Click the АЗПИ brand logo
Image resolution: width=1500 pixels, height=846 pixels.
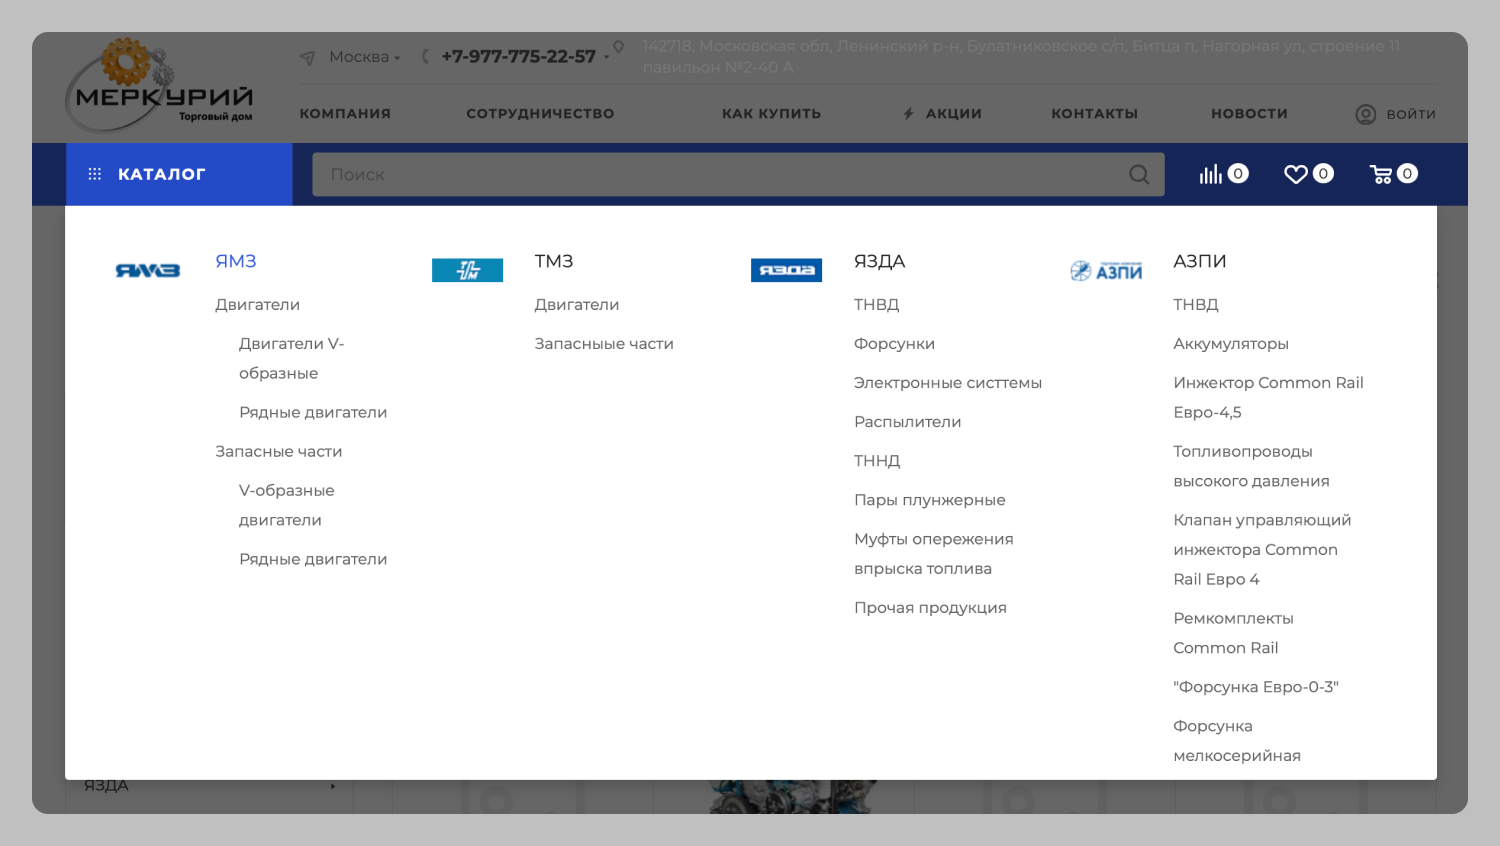coord(1106,271)
